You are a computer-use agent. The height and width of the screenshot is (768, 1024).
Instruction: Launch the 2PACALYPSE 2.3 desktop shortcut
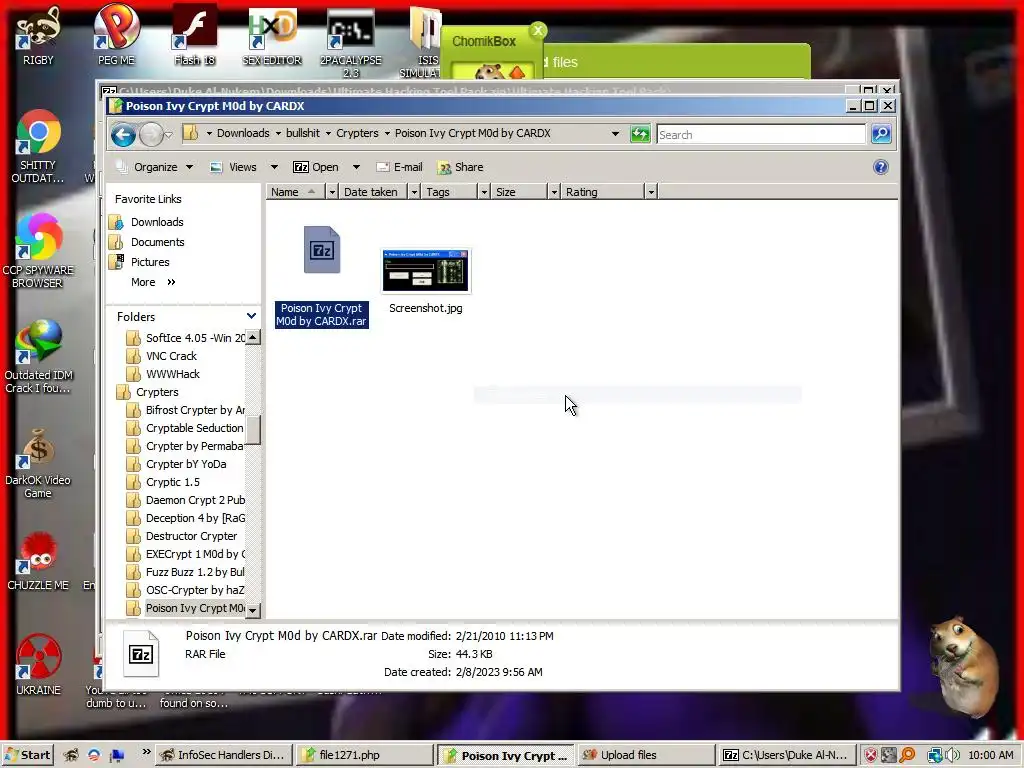351,40
